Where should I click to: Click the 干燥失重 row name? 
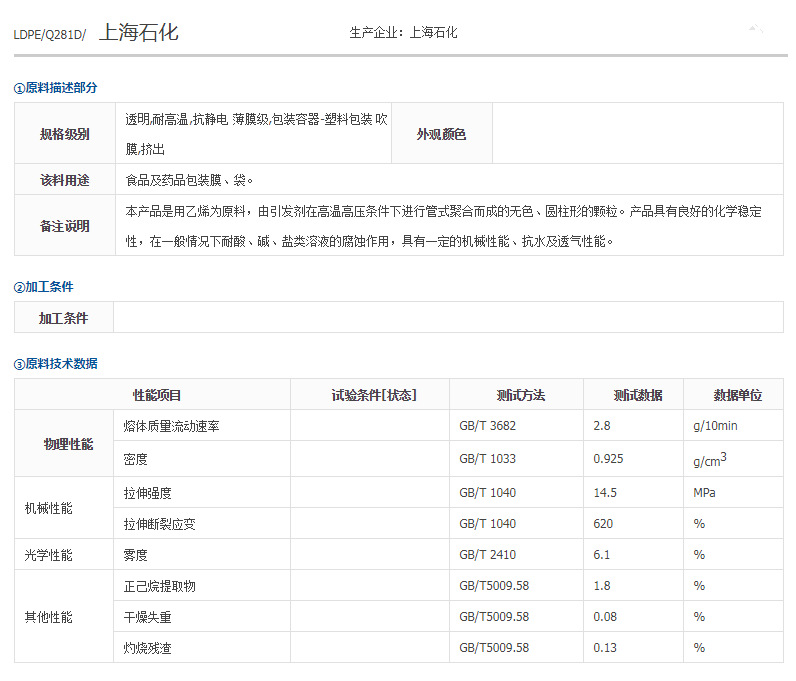coord(148,617)
